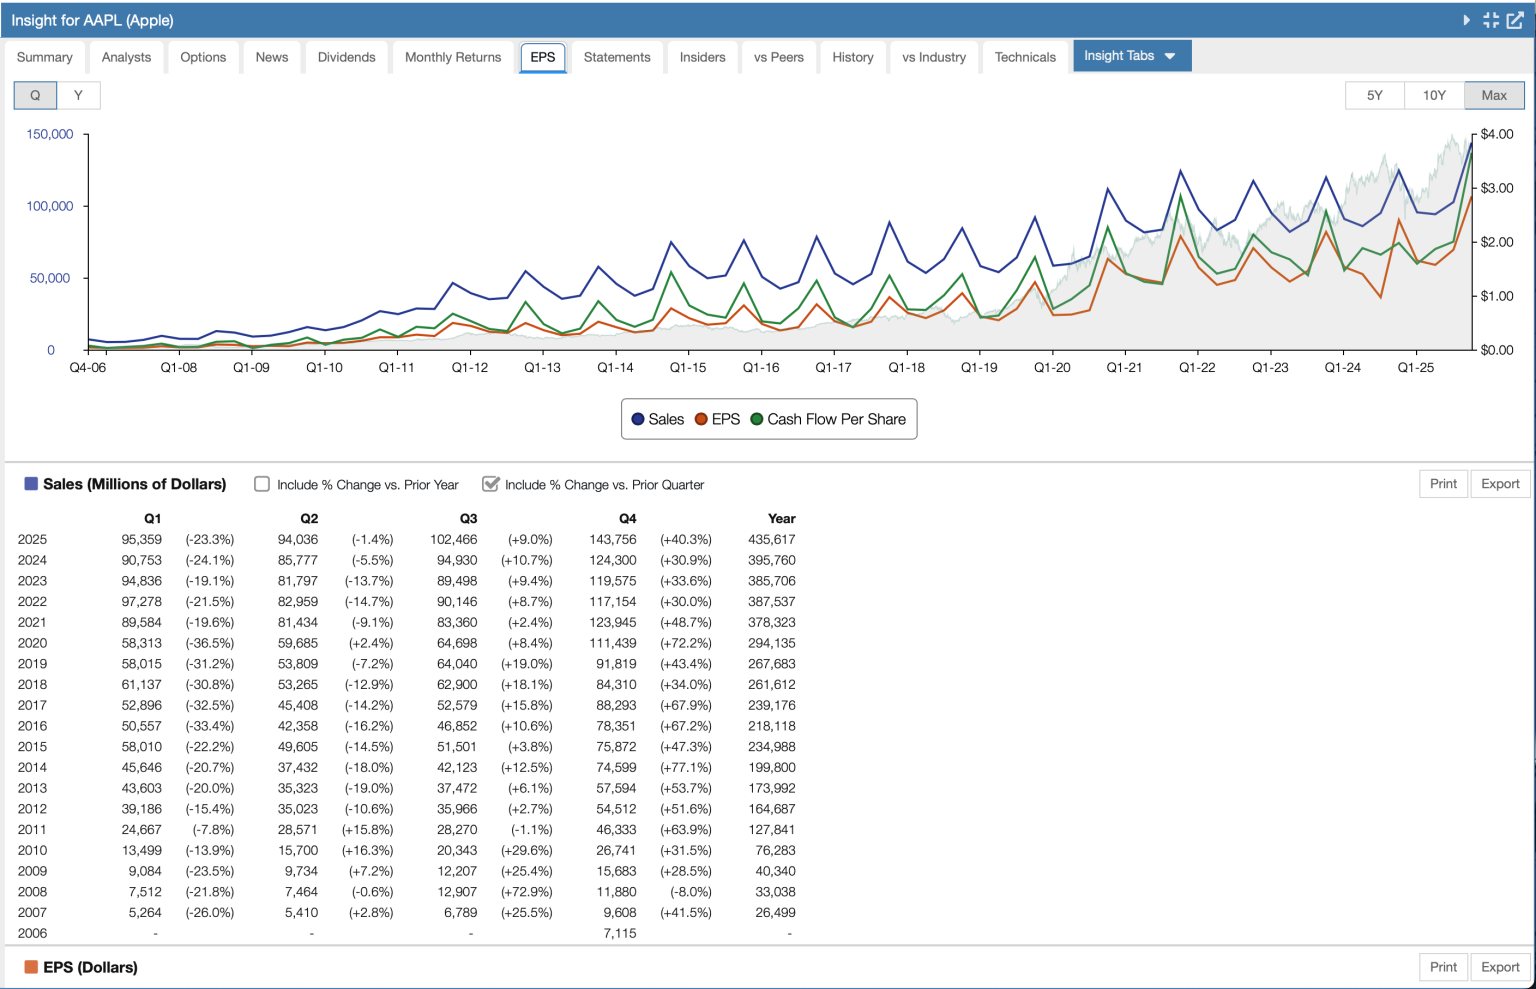Click the collapse/shrink panel icon
Screen dimensions: 1536x989
click(x=1491, y=20)
